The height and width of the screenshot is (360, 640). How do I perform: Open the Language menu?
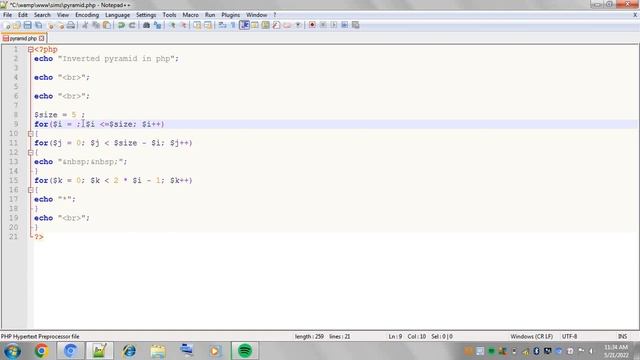[117, 15]
